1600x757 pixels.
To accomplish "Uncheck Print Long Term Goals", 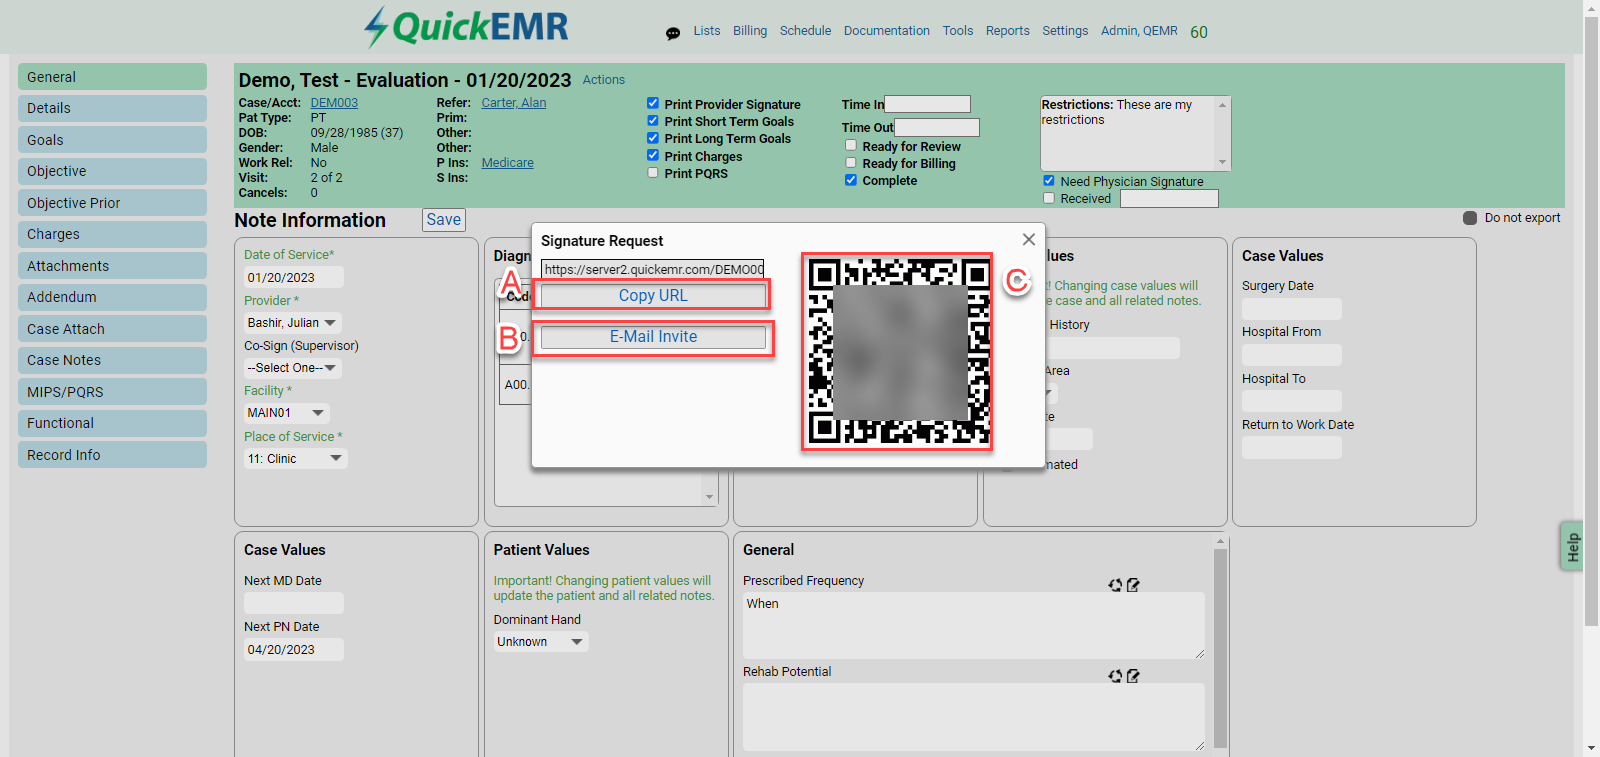I will click(653, 138).
